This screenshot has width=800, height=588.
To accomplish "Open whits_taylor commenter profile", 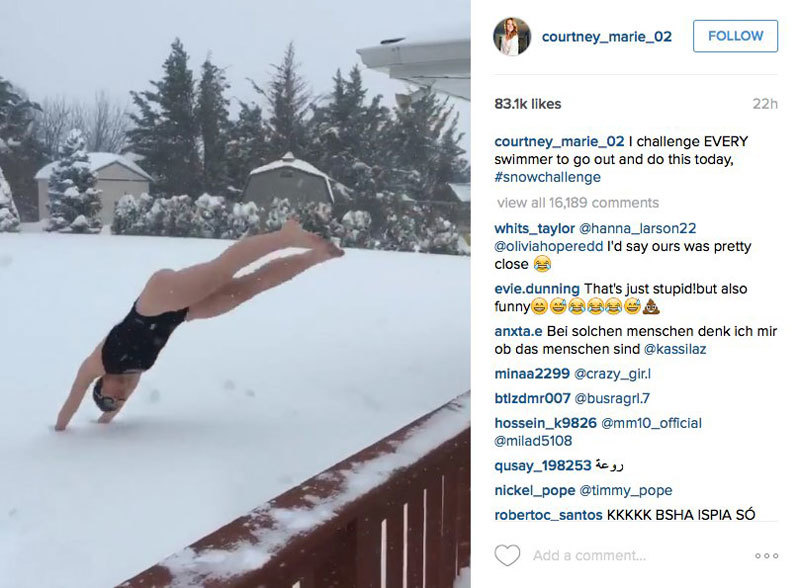I will (x=535, y=228).
